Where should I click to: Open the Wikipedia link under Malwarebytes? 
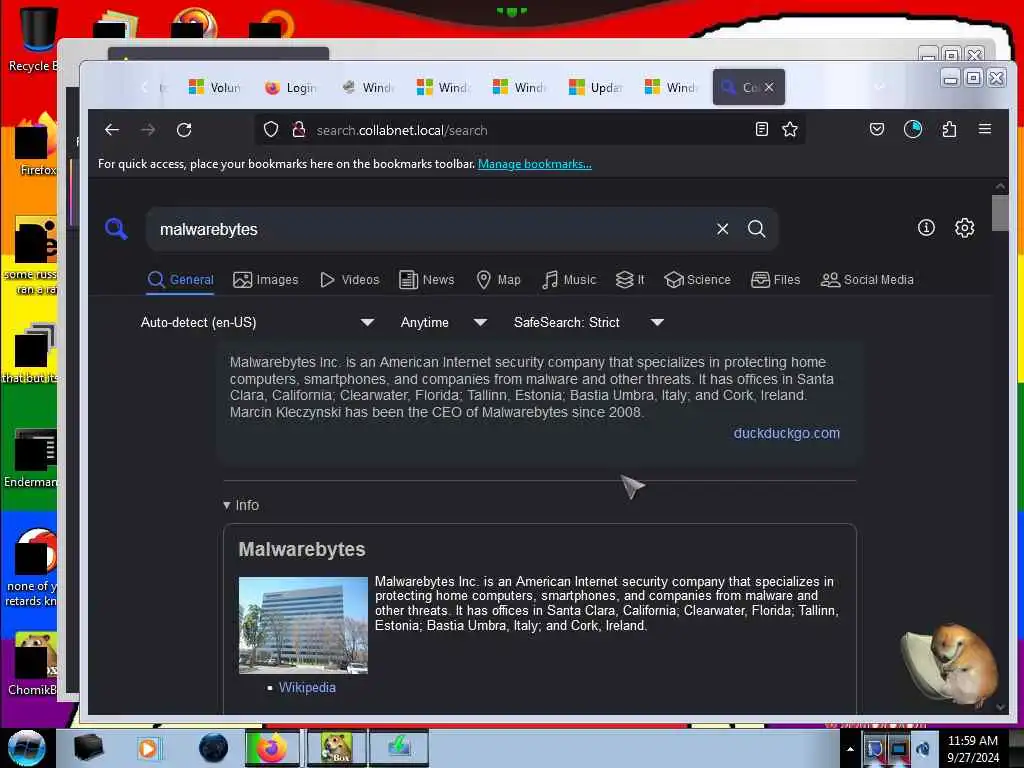point(307,687)
